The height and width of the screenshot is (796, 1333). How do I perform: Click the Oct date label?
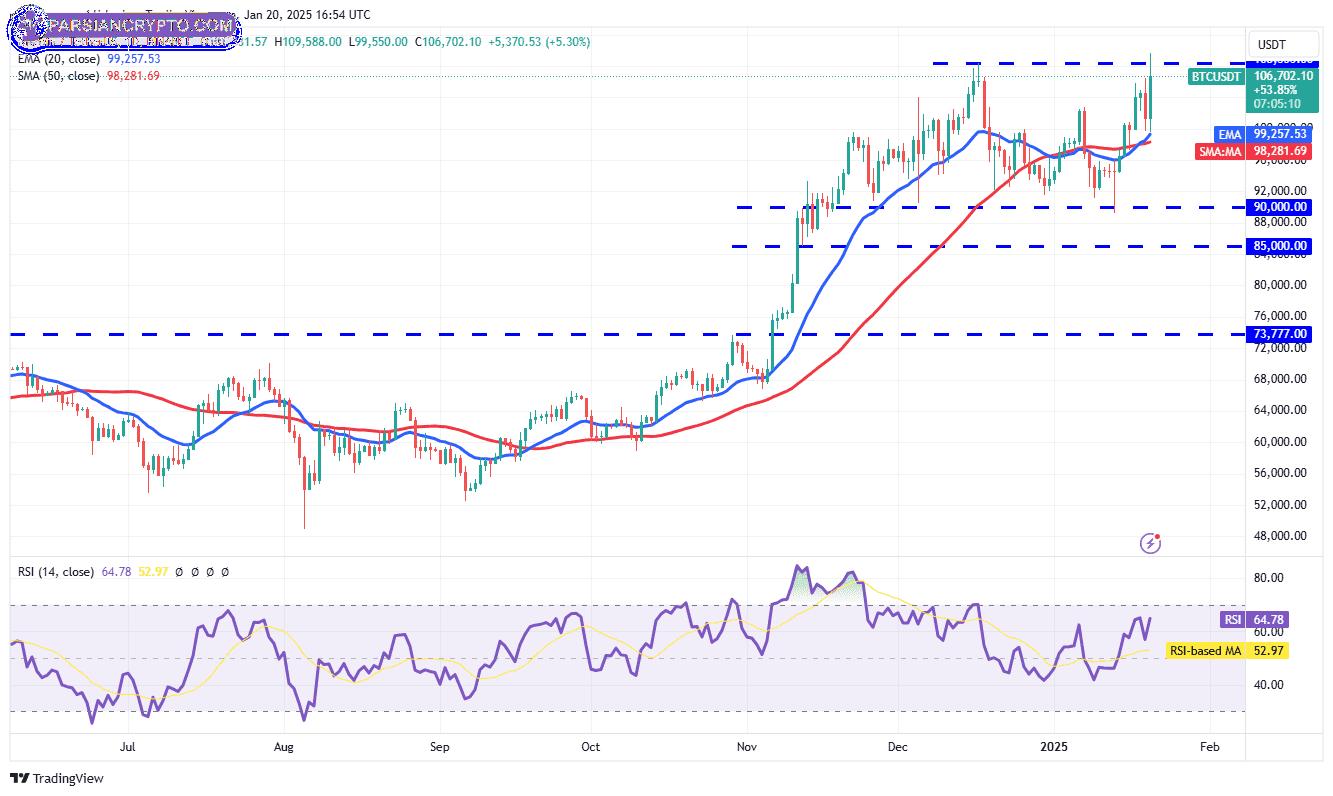[591, 747]
